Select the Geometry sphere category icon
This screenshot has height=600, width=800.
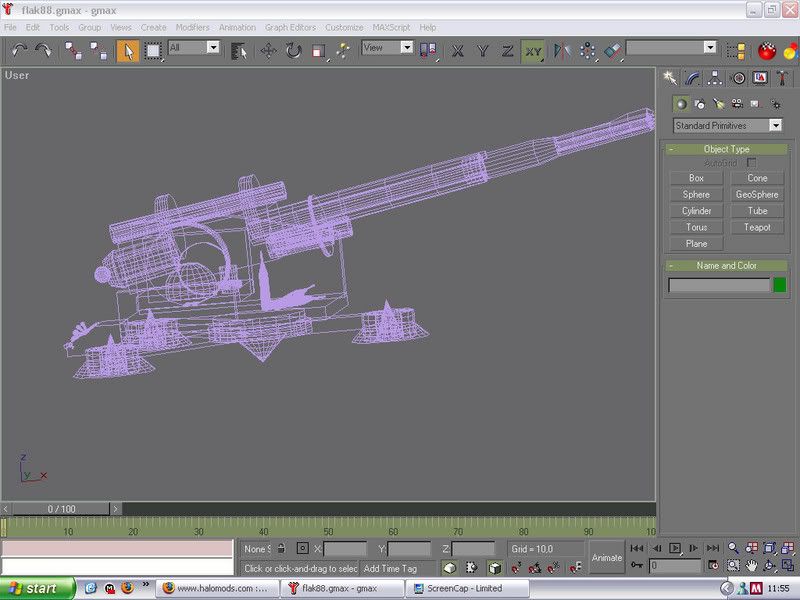click(681, 104)
